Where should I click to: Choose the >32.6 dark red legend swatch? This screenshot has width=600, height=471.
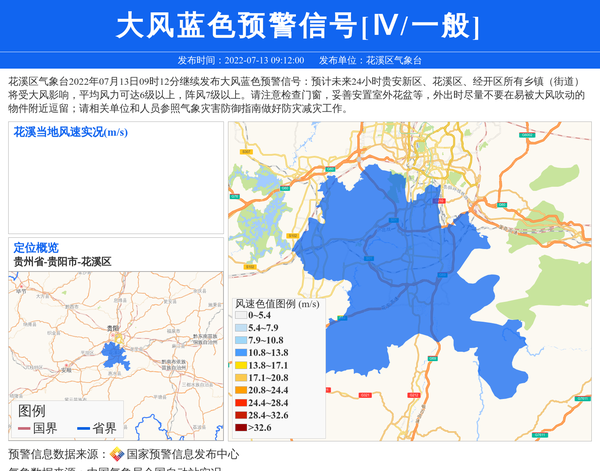[x=241, y=428]
